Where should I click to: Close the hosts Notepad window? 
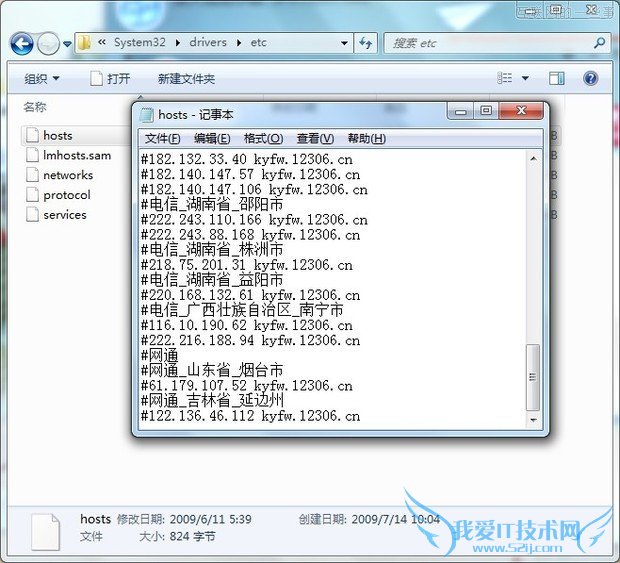coord(521,111)
